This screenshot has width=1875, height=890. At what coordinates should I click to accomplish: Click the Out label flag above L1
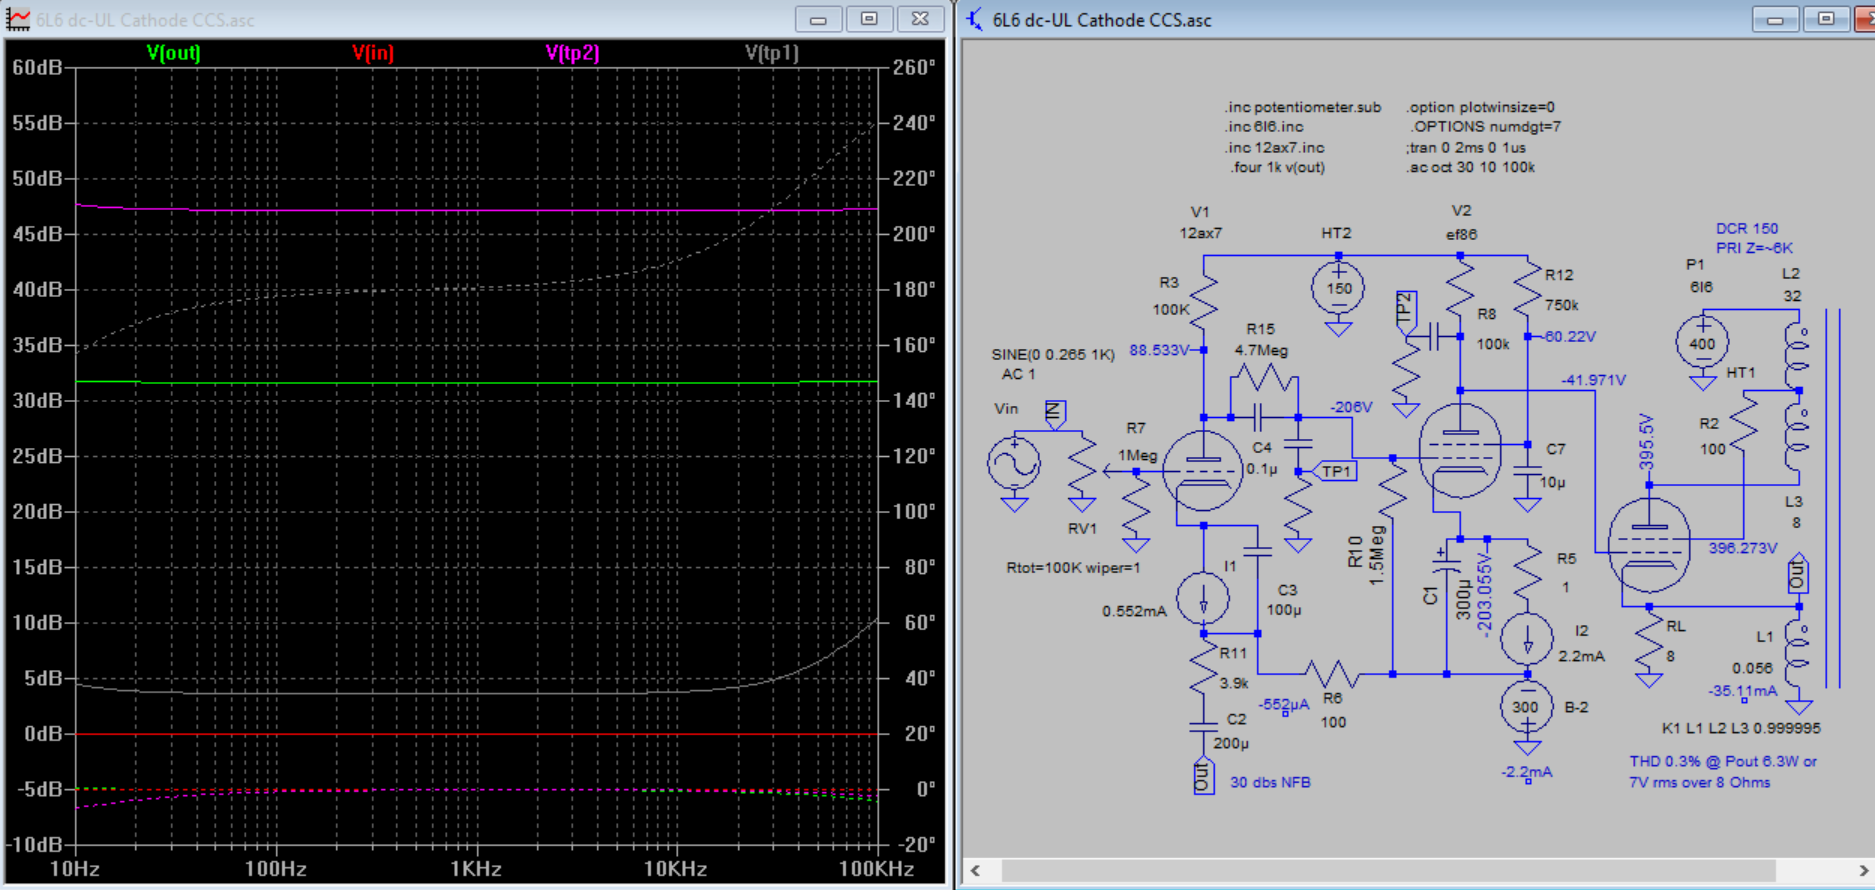[x=1798, y=574]
